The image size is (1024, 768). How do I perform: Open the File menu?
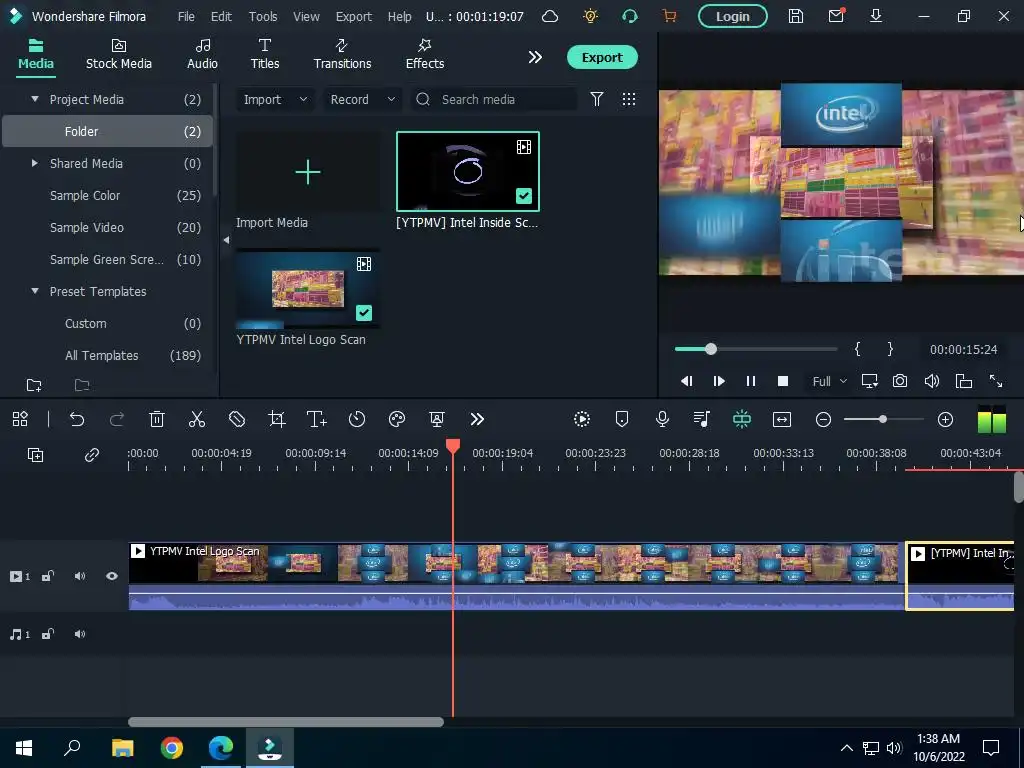[186, 16]
